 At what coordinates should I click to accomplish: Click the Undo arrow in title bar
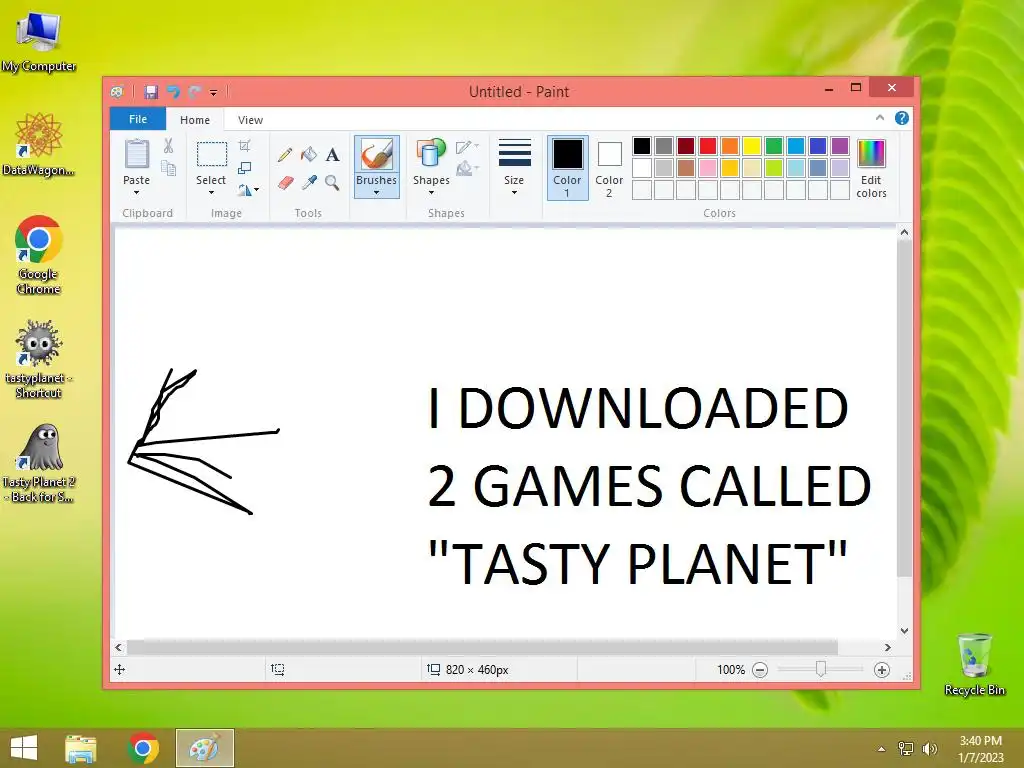[173, 92]
